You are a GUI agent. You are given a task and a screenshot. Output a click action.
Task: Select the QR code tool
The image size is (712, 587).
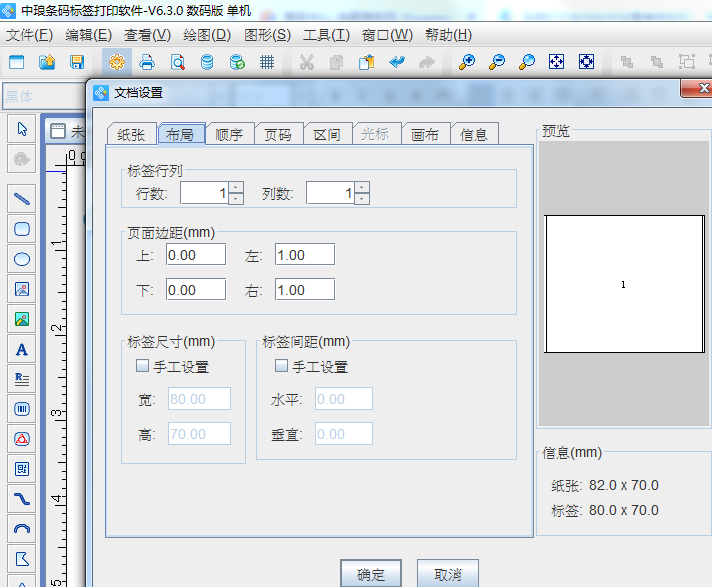point(22,468)
